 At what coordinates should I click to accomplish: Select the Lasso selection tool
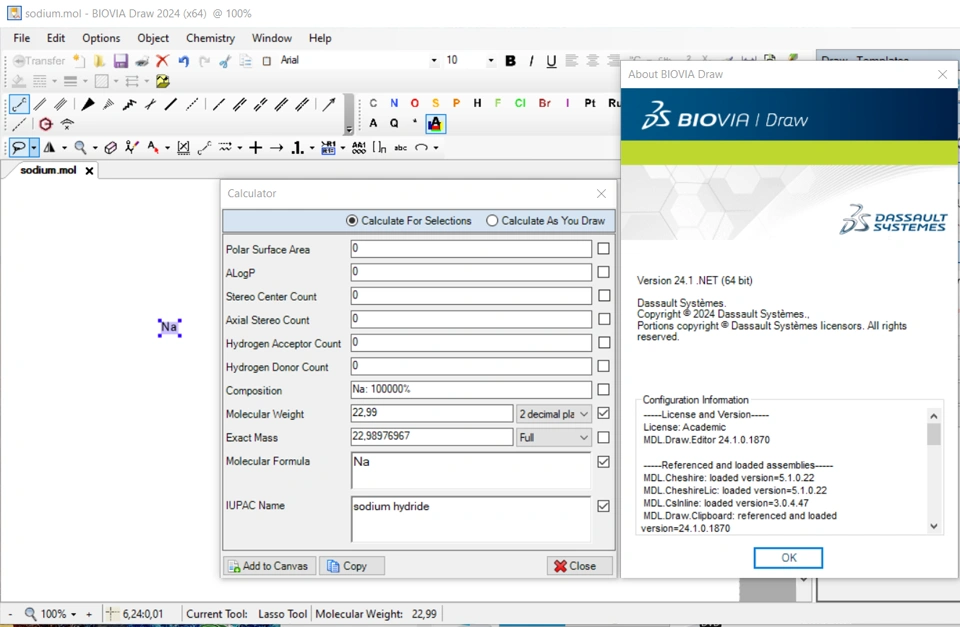(x=19, y=148)
